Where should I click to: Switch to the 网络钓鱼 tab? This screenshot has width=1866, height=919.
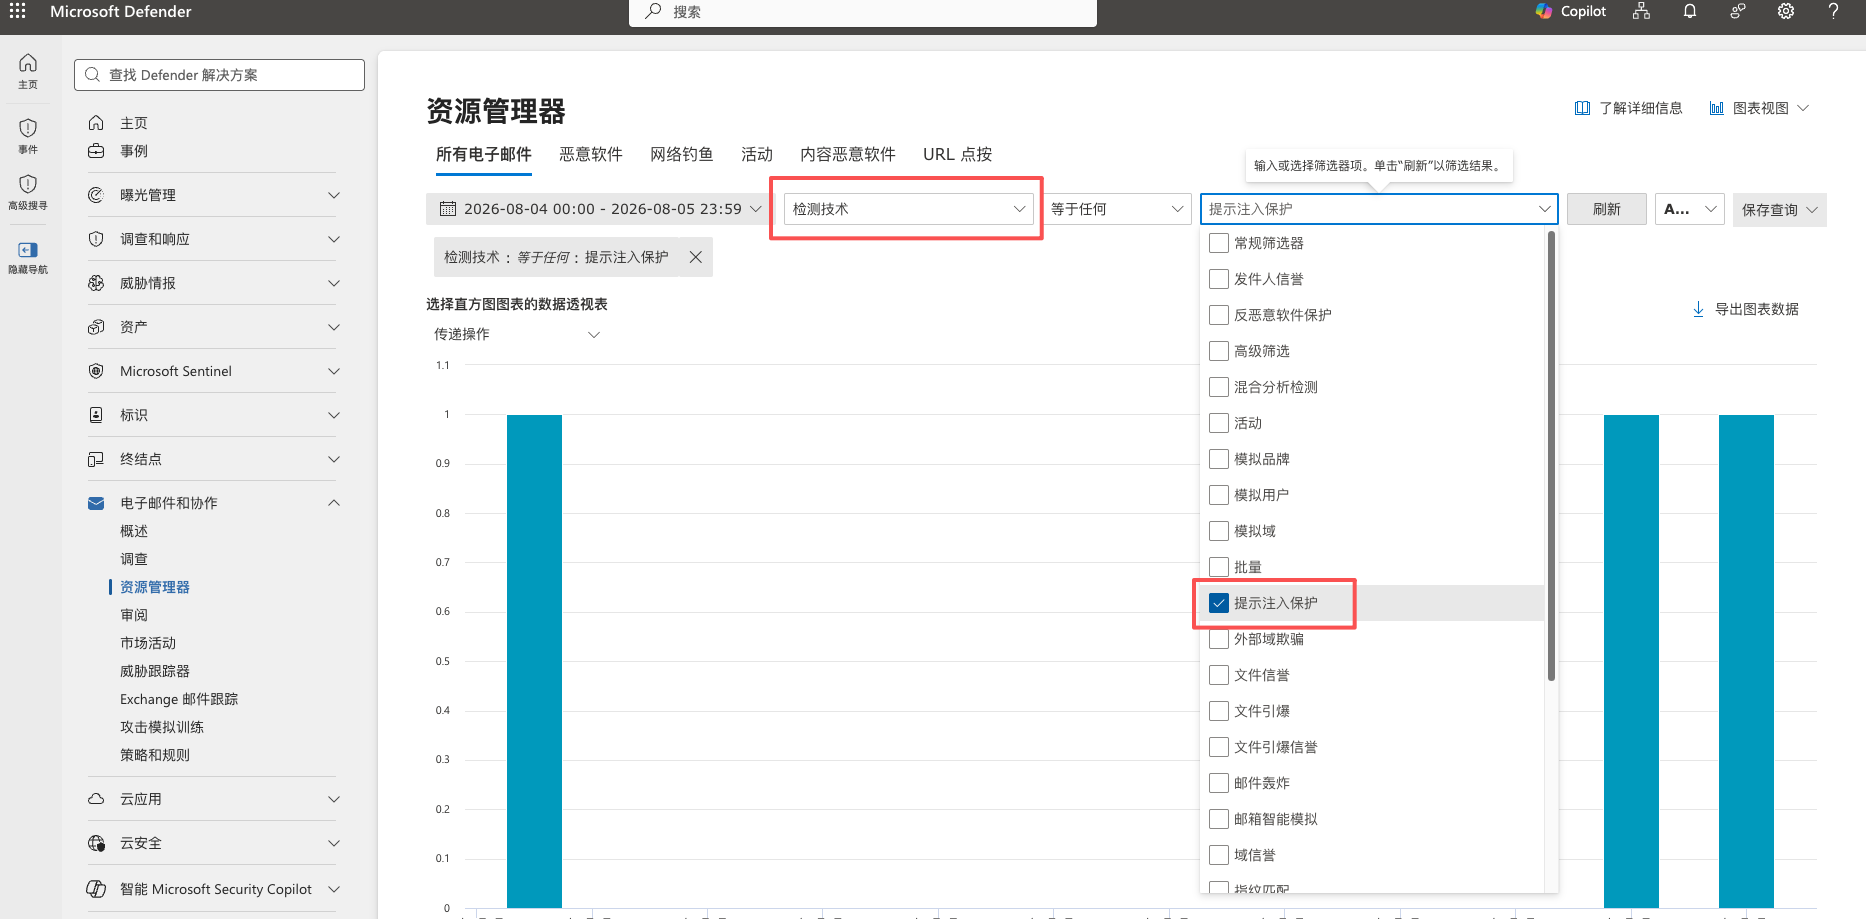pyautogui.click(x=682, y=154)
